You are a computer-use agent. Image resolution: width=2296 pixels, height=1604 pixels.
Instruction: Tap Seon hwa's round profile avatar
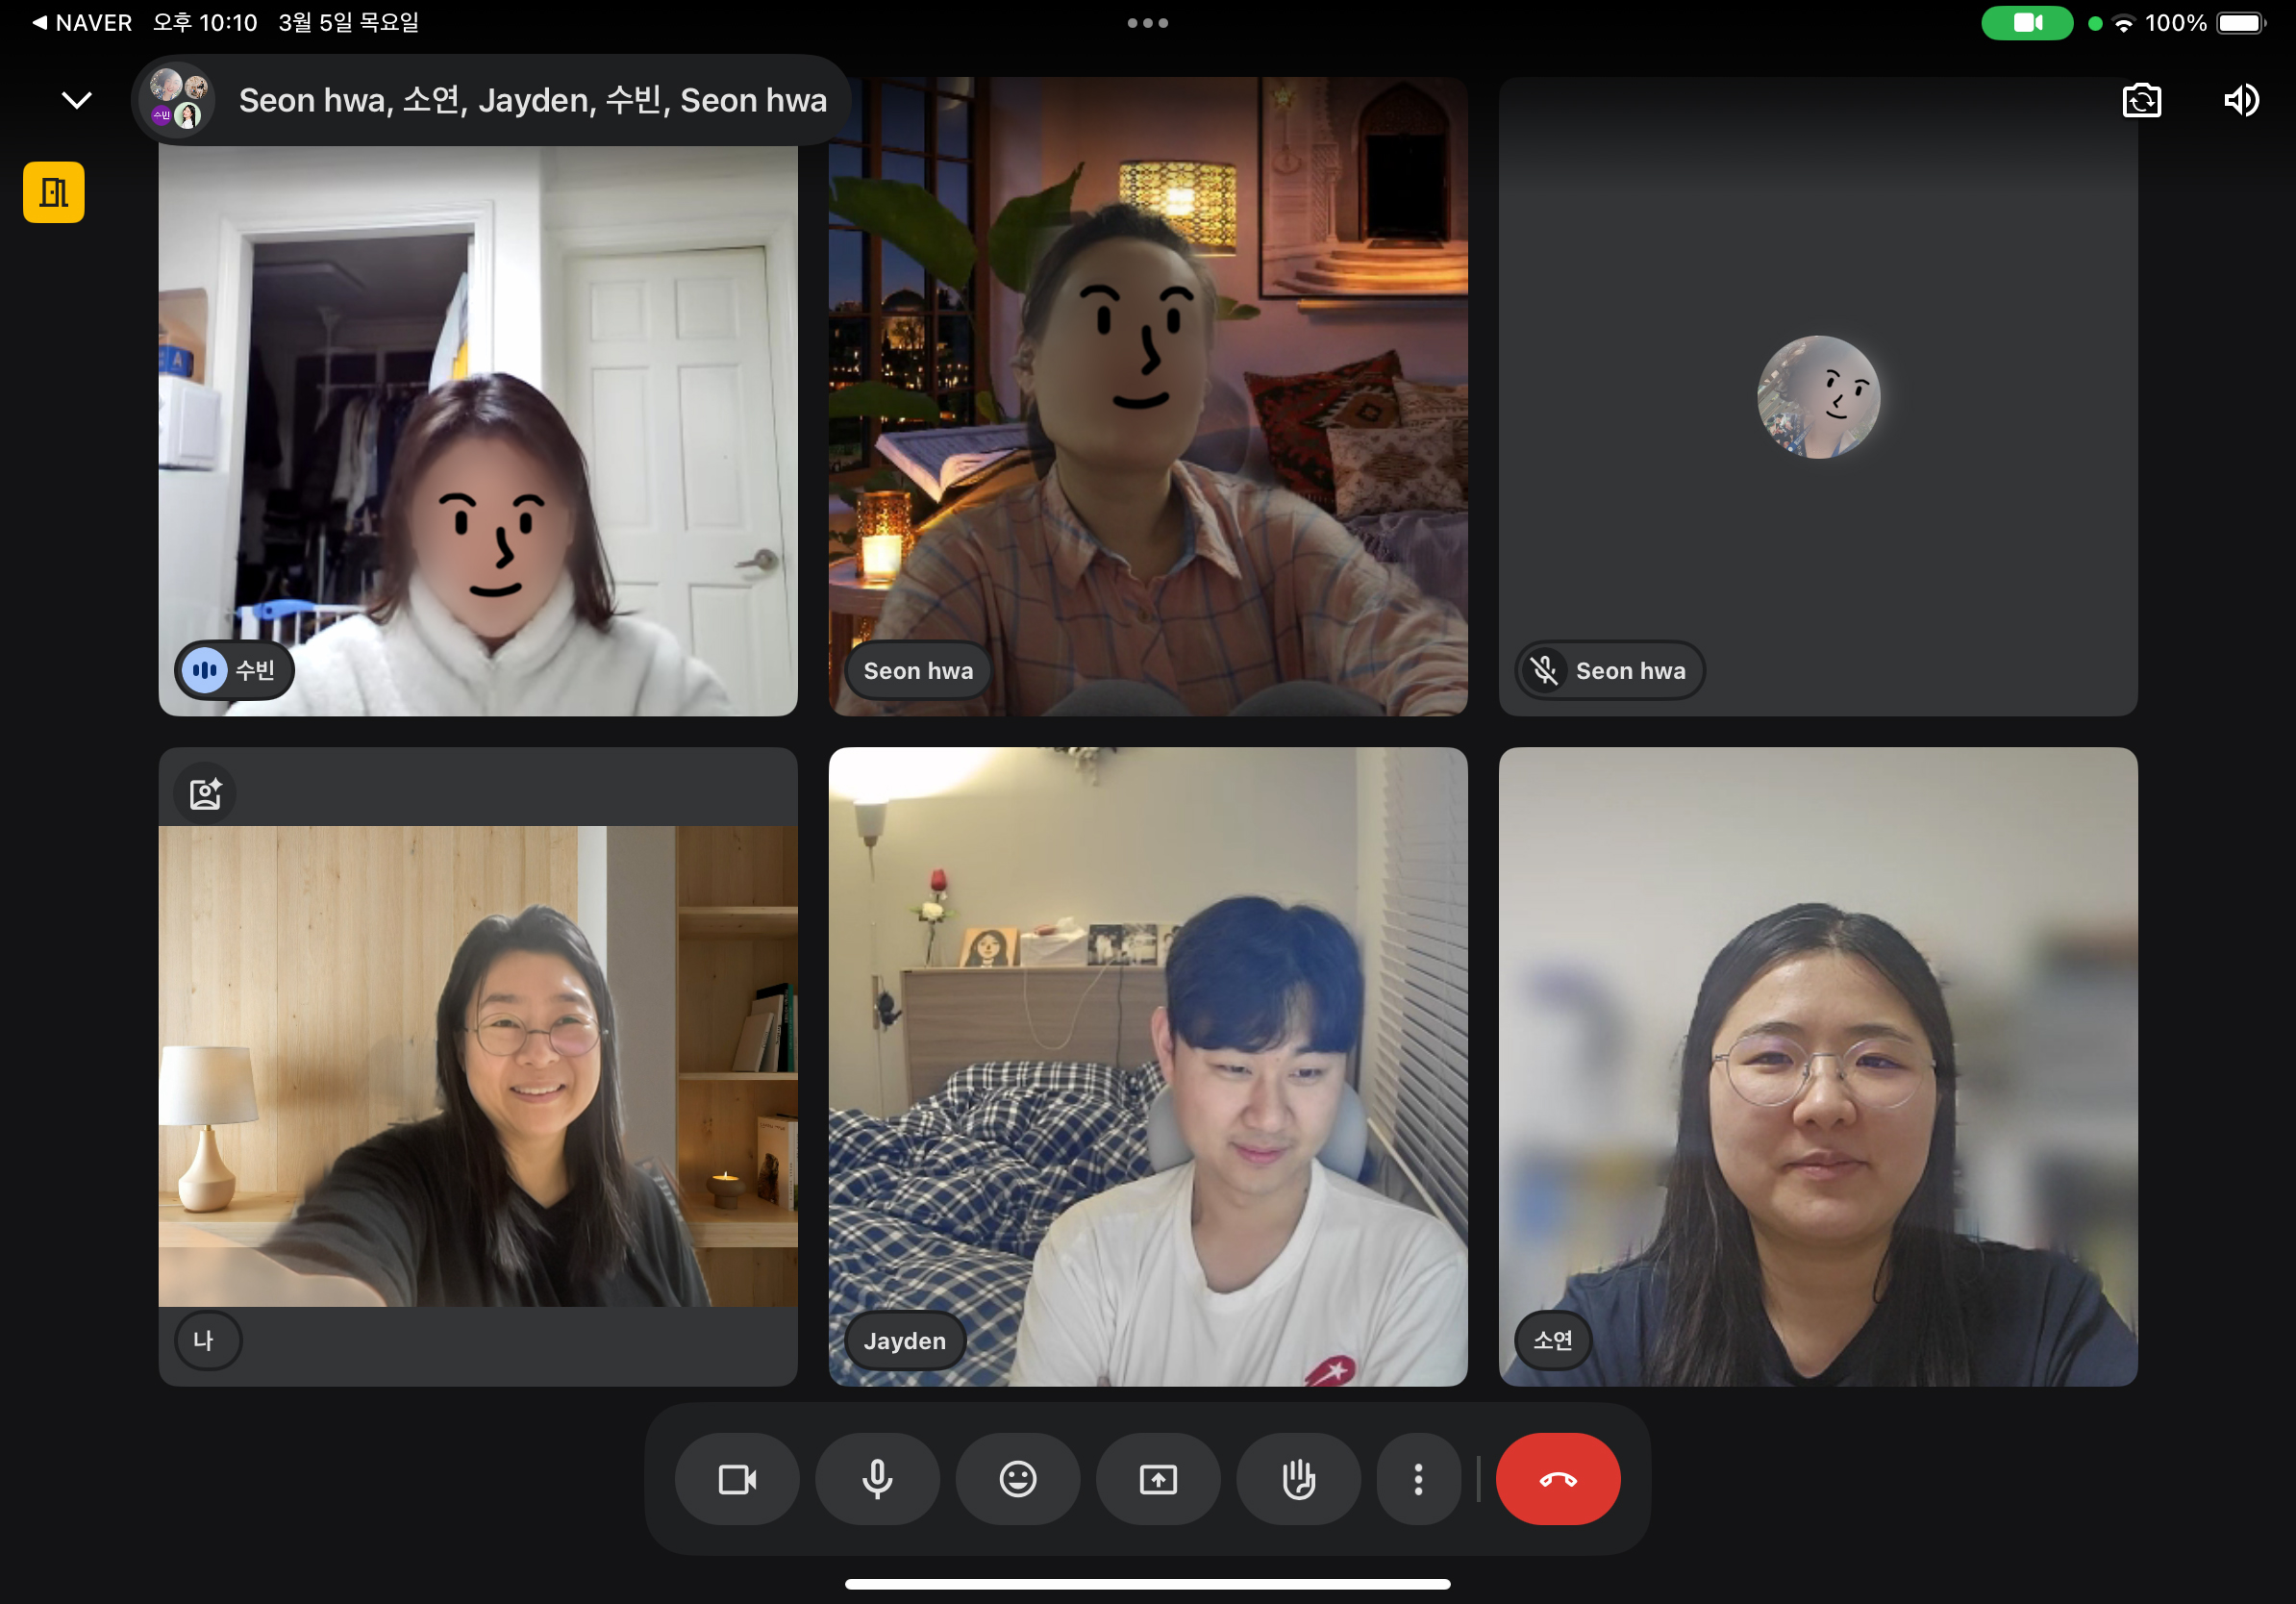(x=1818, y=397)
